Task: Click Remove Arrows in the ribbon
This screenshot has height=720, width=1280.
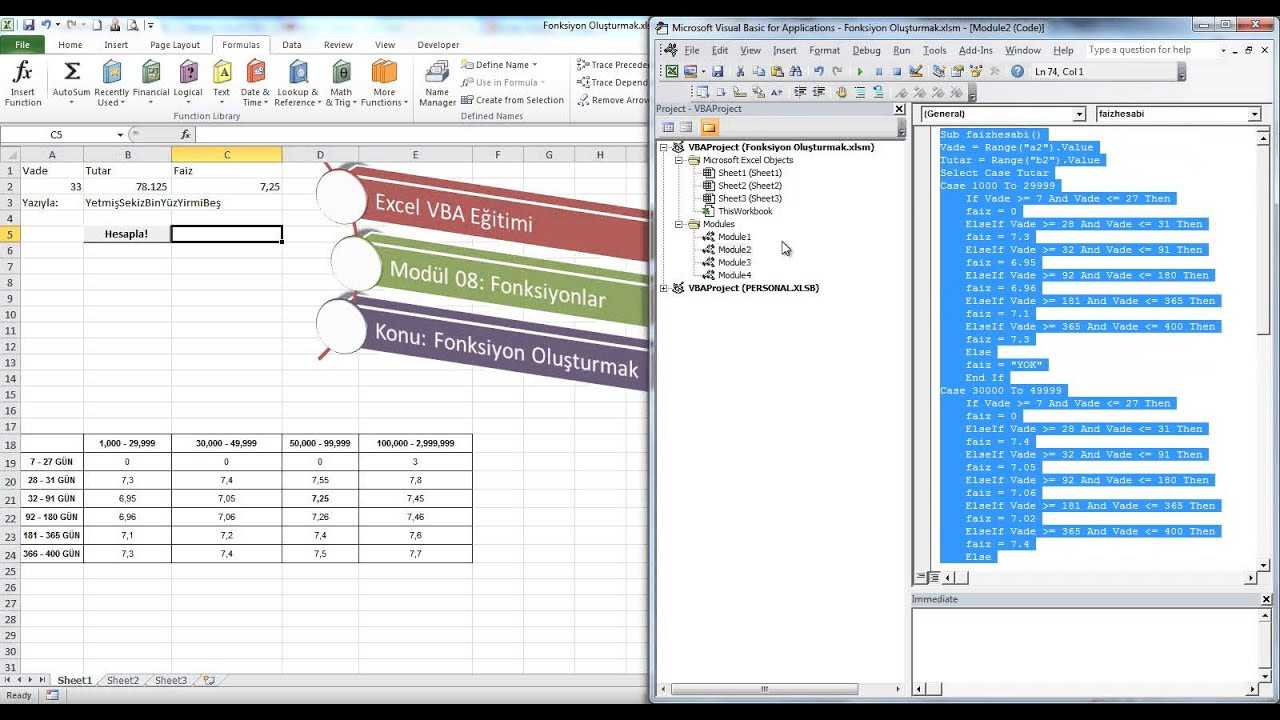Action: coord(612,100)
